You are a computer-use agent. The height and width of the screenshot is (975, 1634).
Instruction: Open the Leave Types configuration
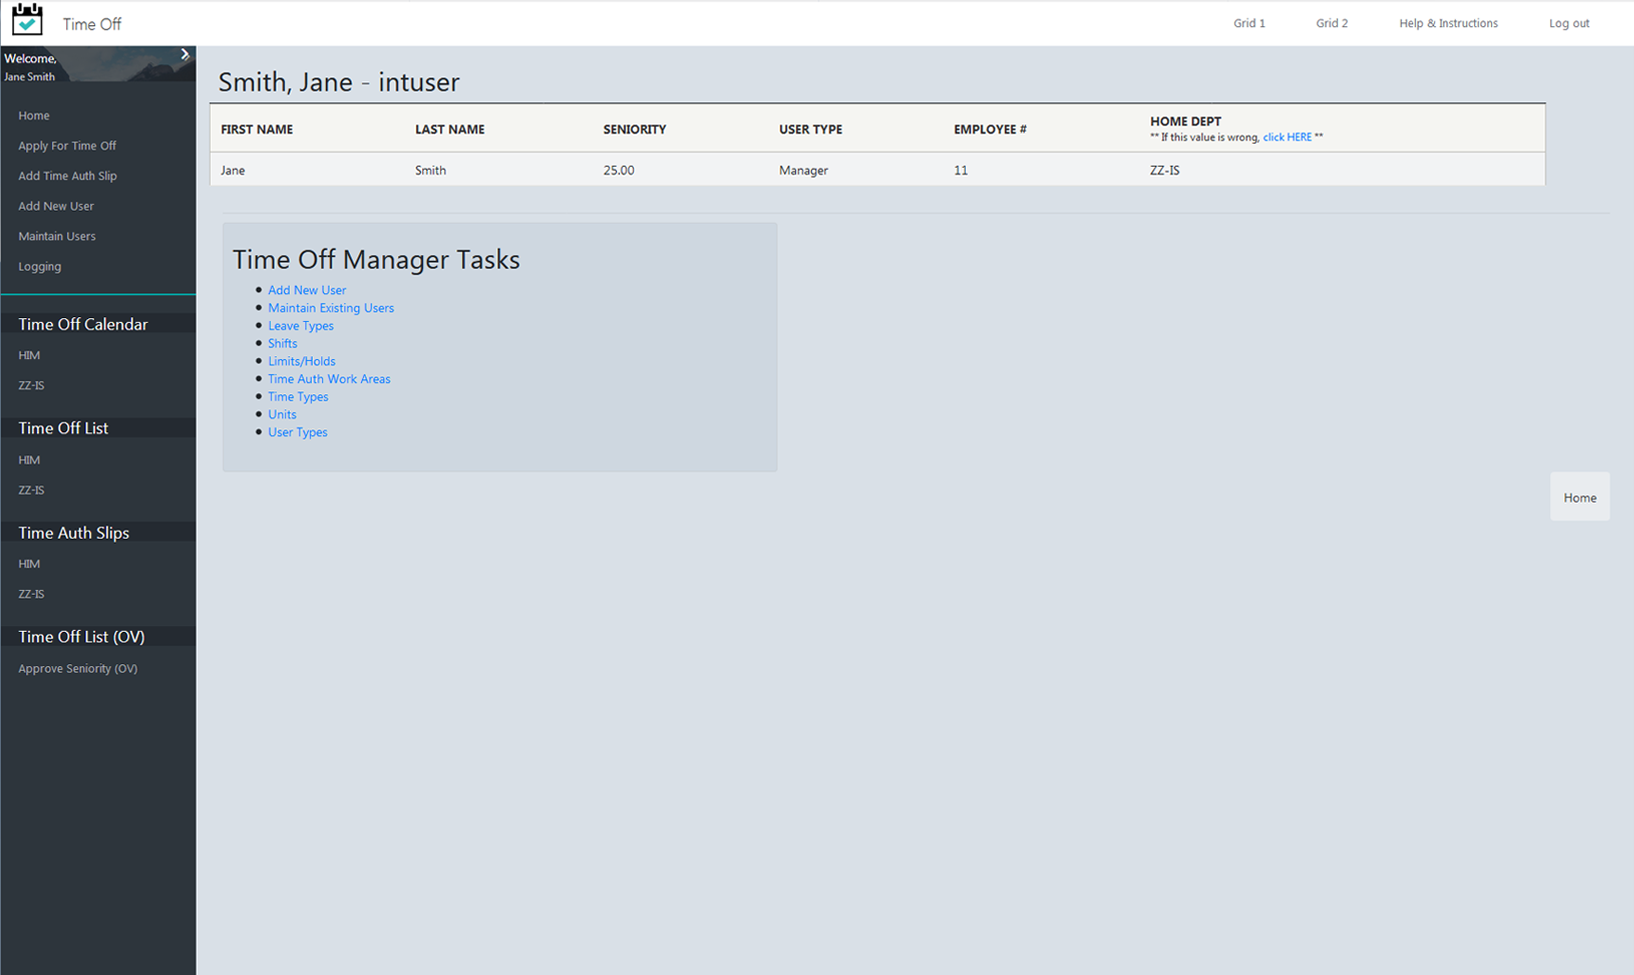(300, 325)
